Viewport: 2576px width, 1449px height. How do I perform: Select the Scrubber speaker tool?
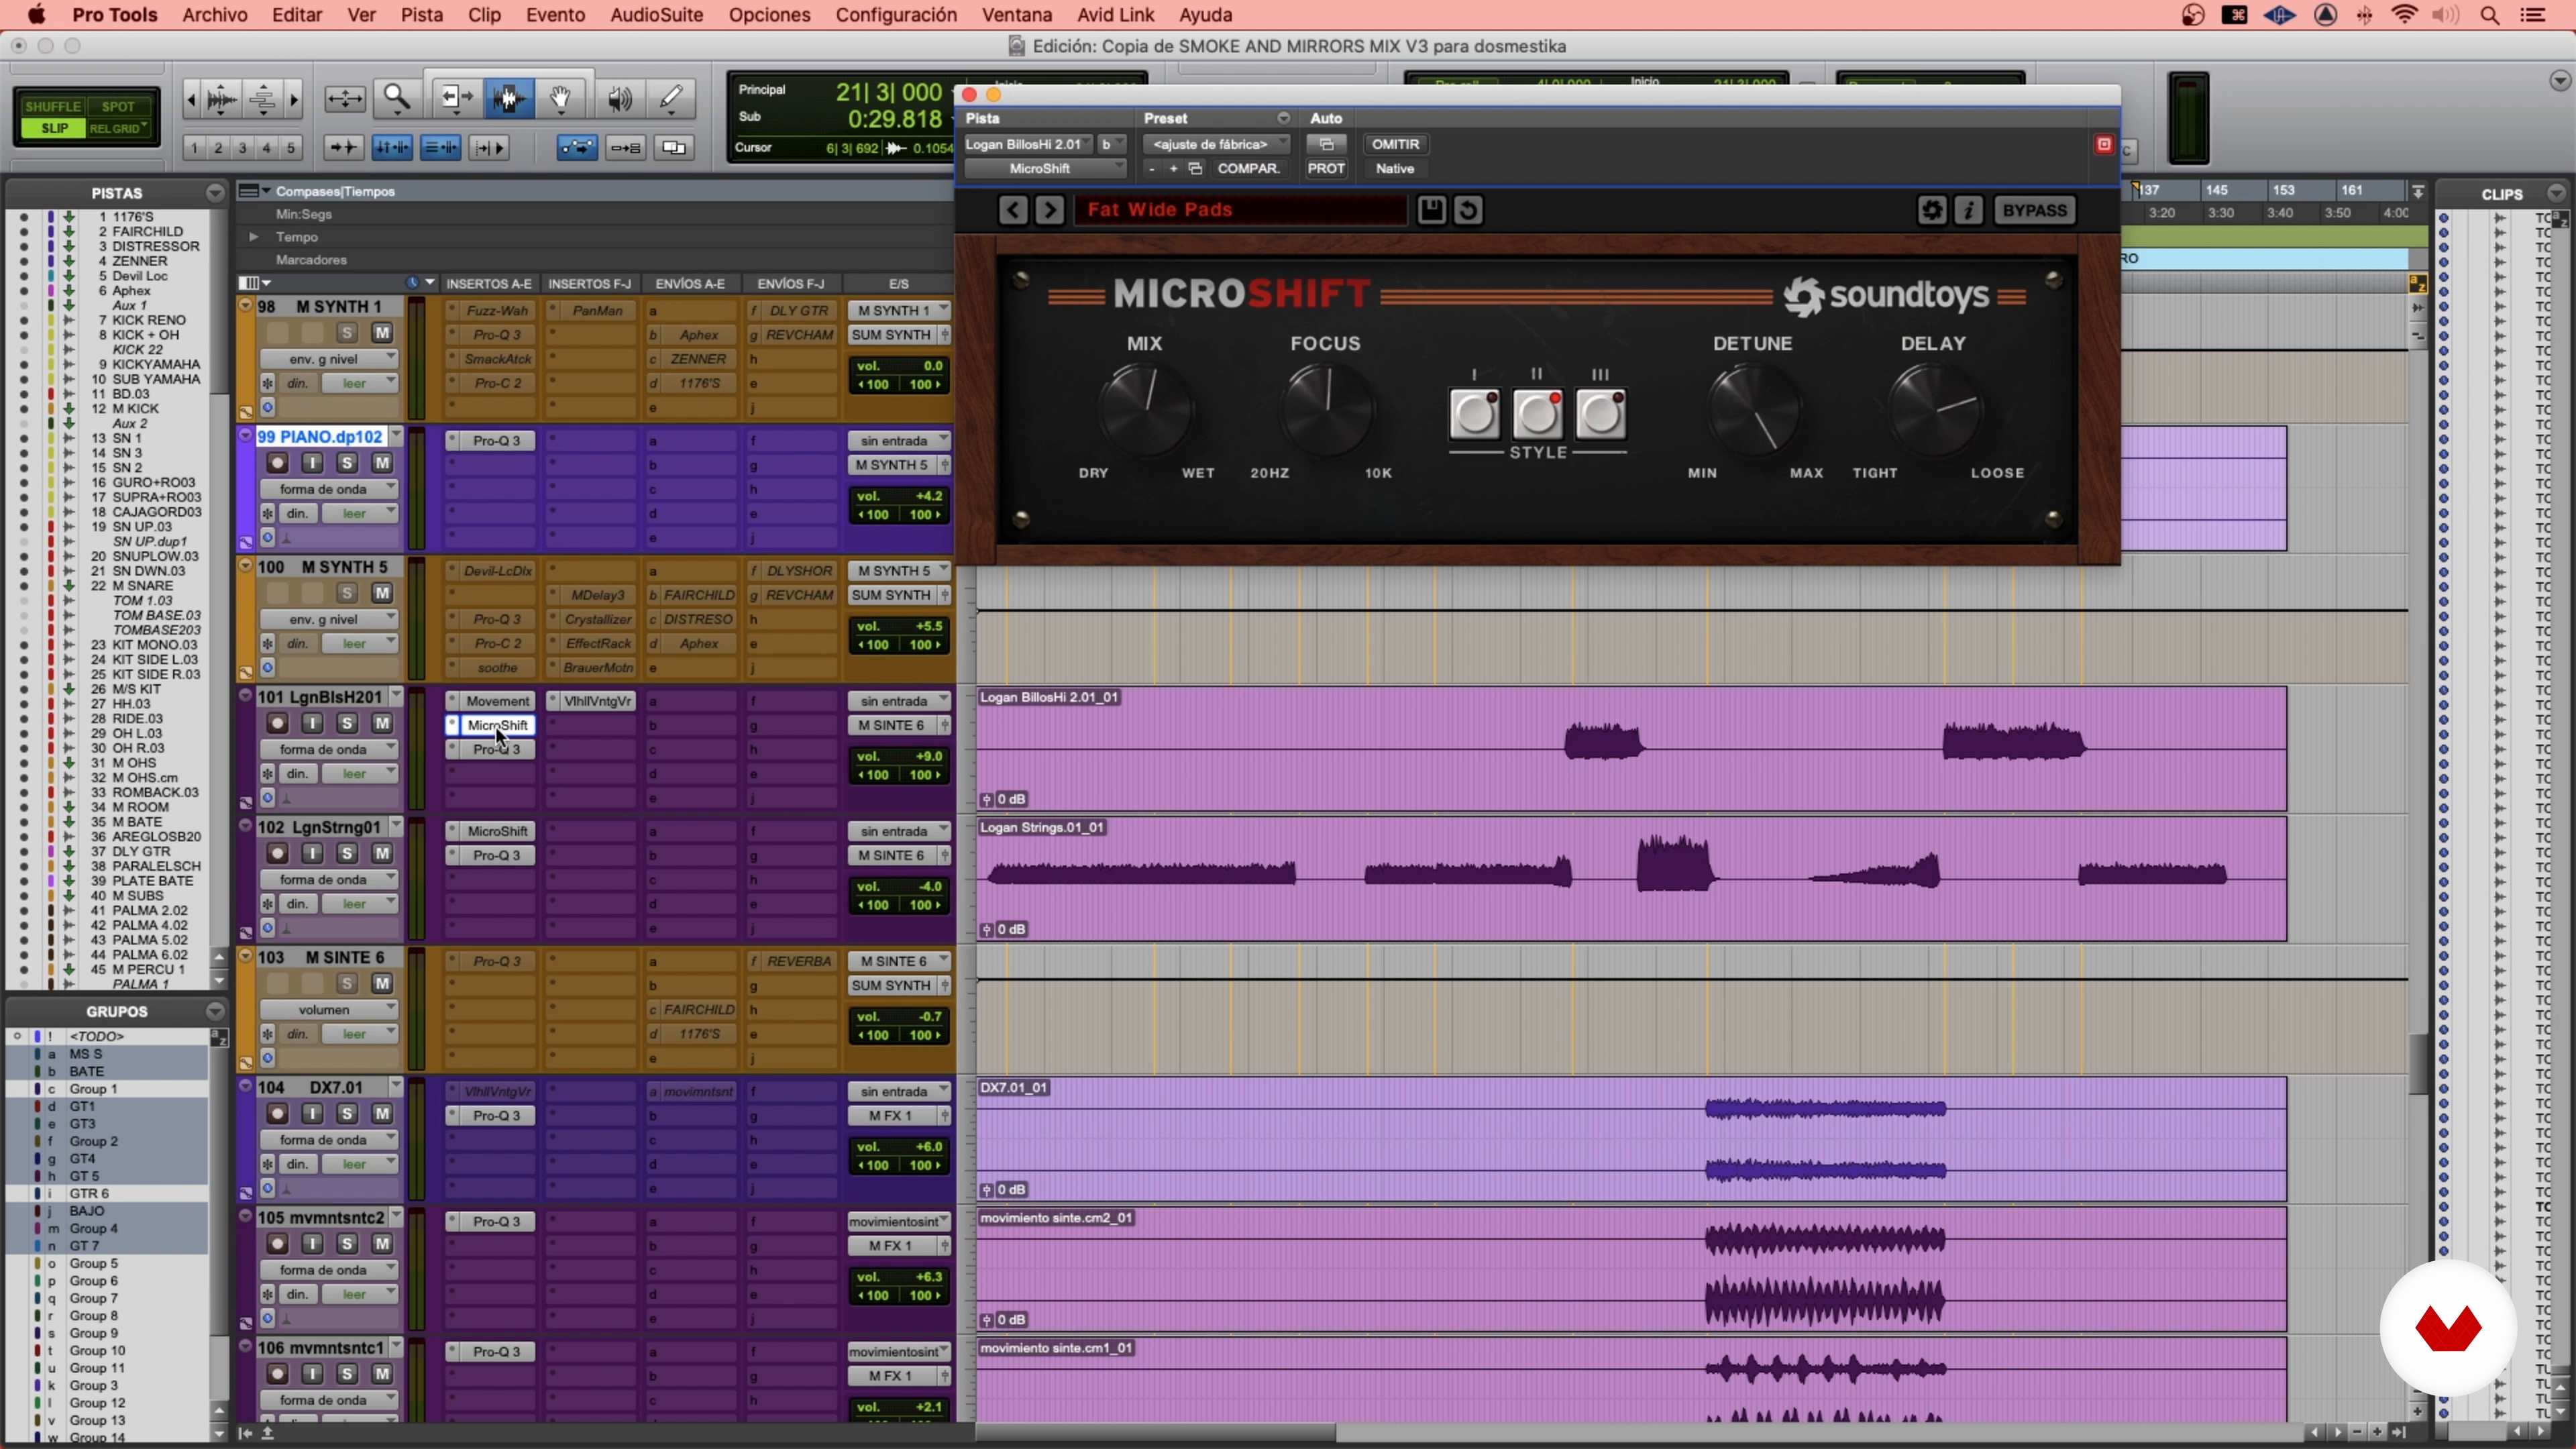pos(619,98)
